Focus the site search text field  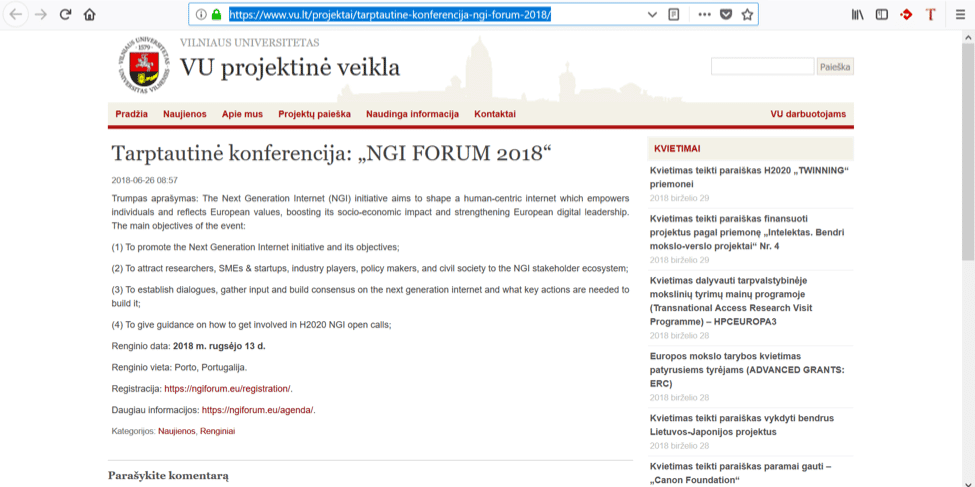click(x=762, y=67)
